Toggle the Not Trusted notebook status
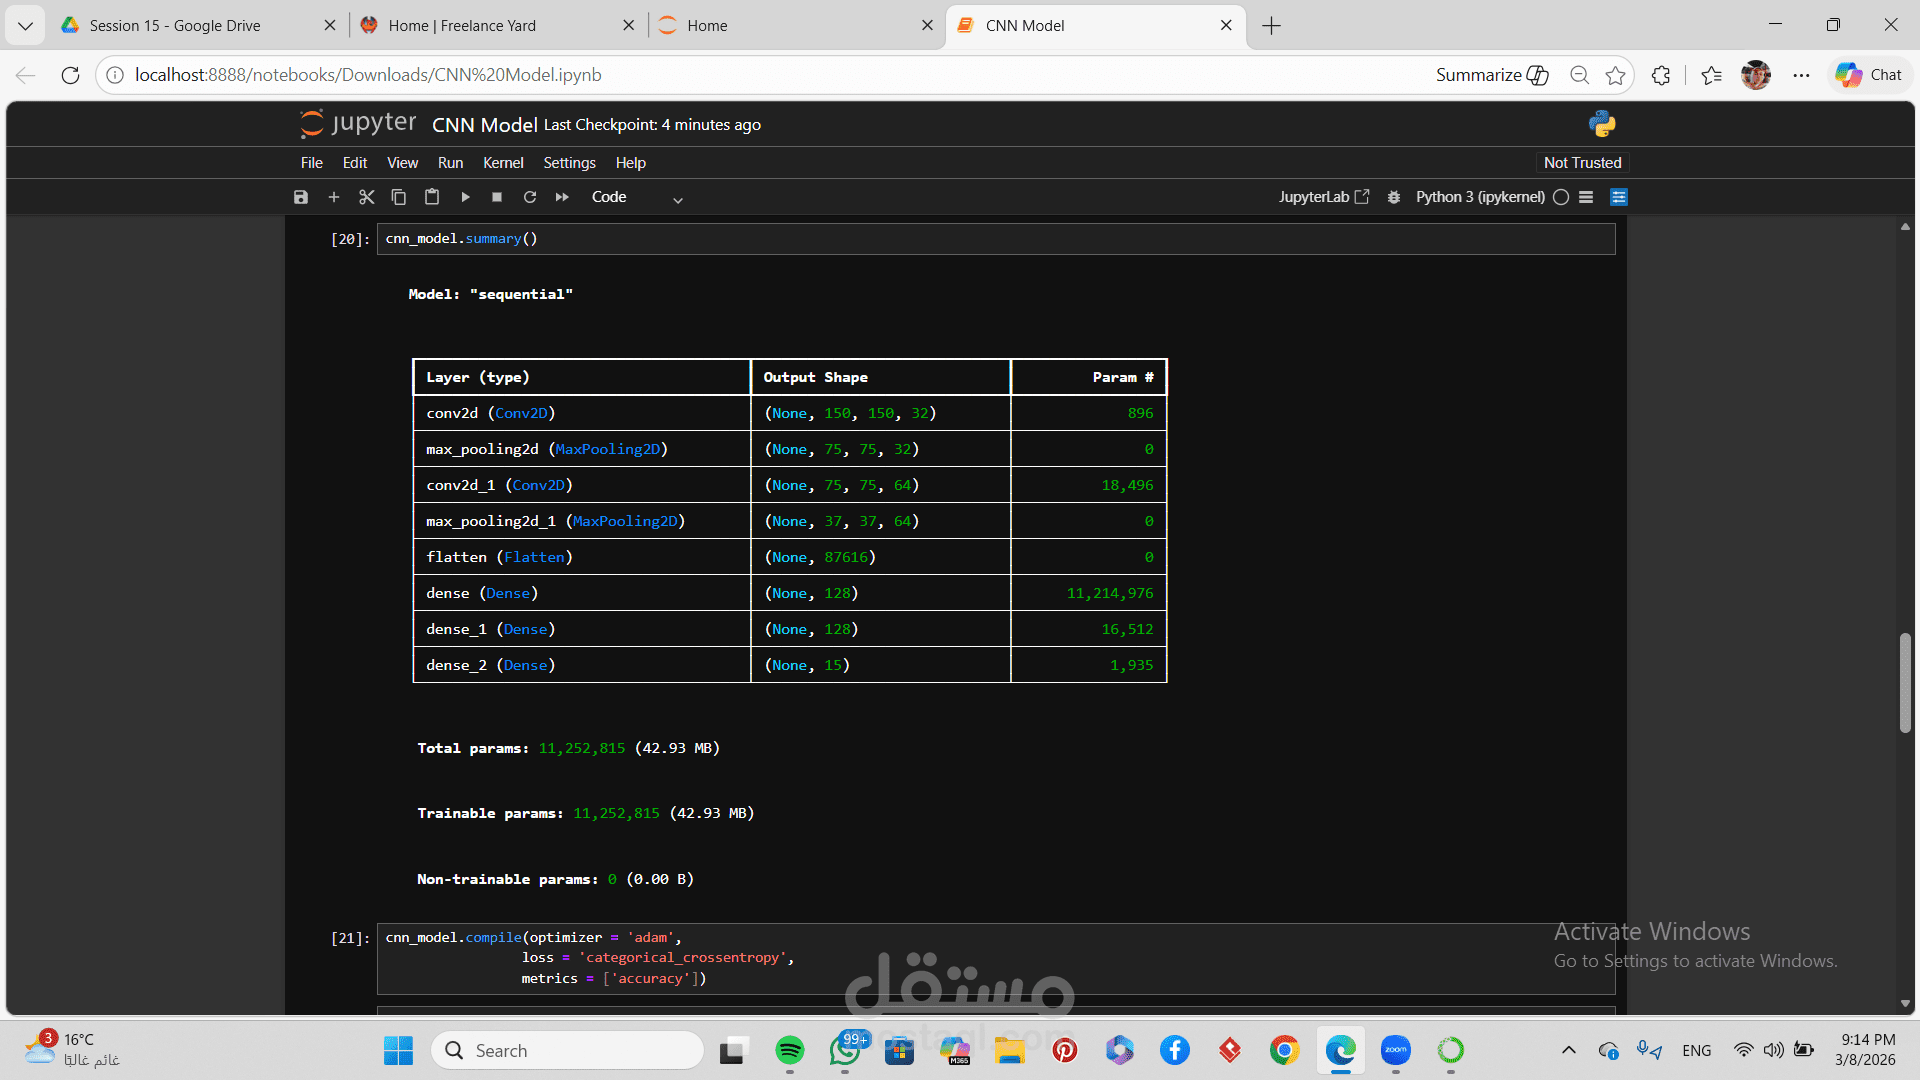 point(1582,162)
